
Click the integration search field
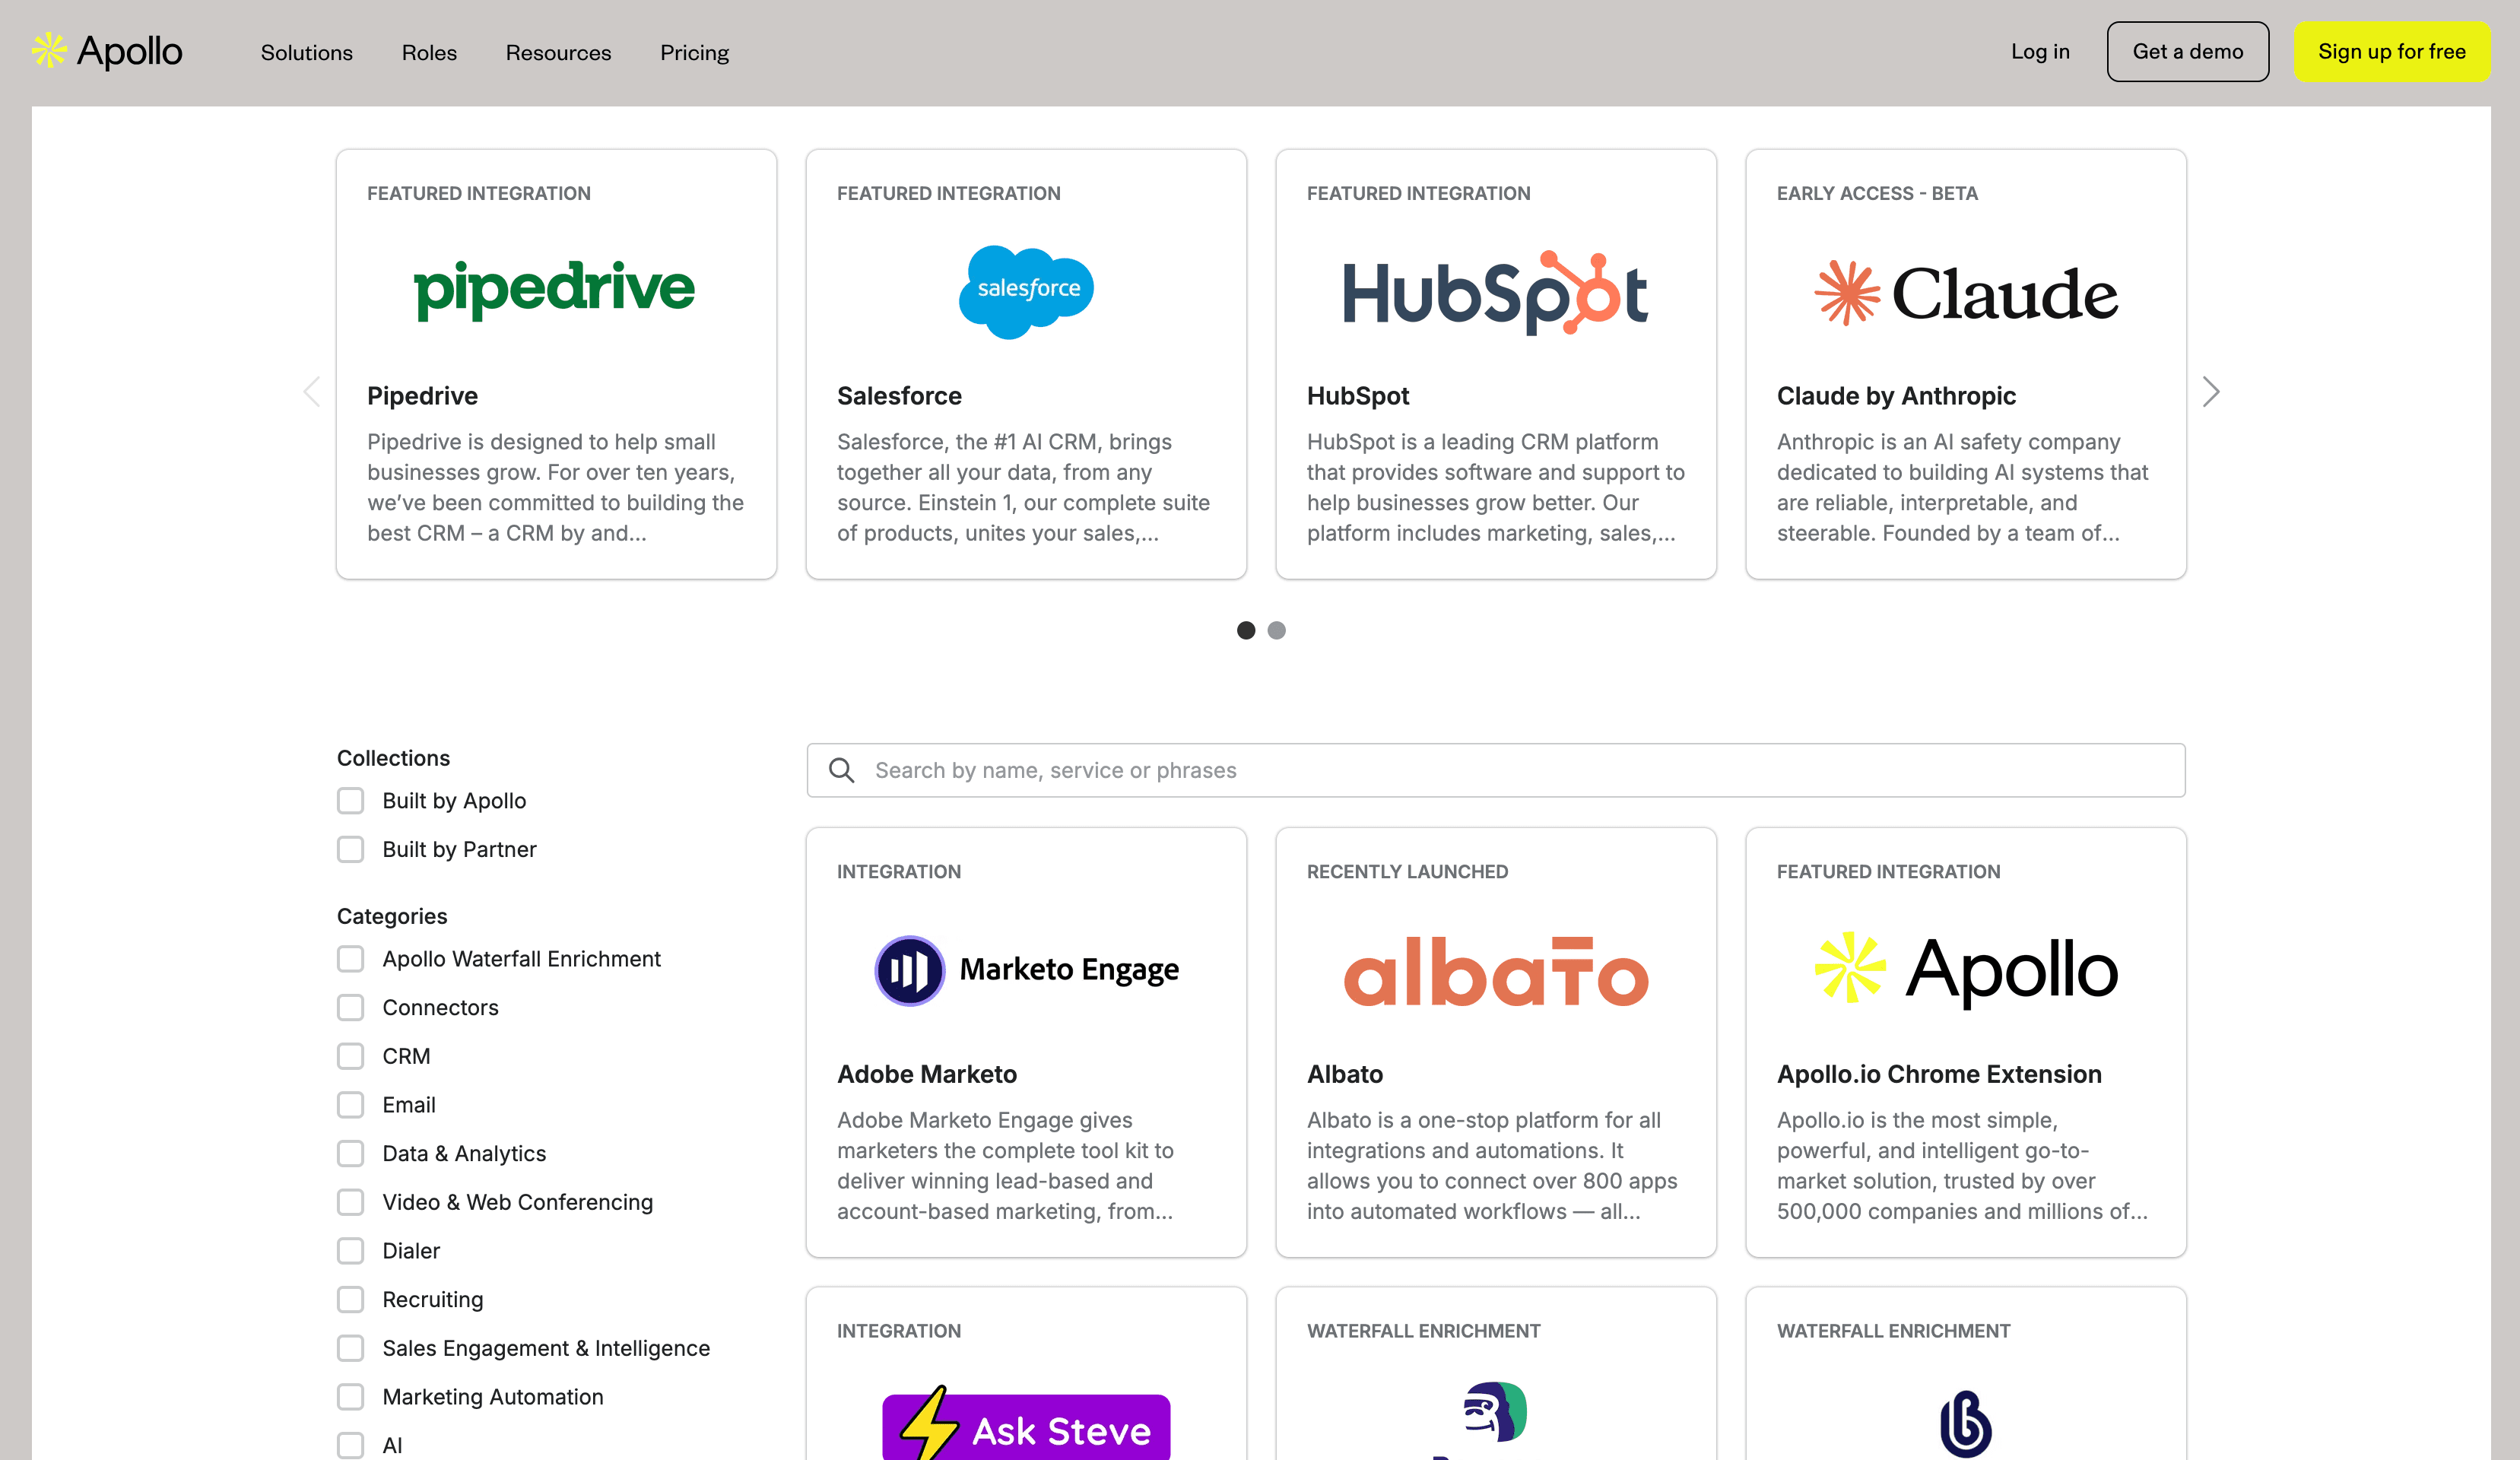[x=1400, y=770]
